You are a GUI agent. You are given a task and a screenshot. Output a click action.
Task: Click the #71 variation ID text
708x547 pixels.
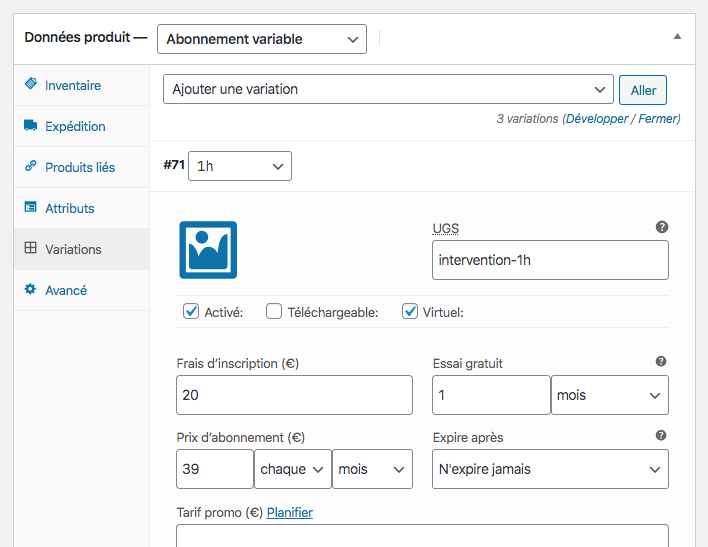[174, 164]
